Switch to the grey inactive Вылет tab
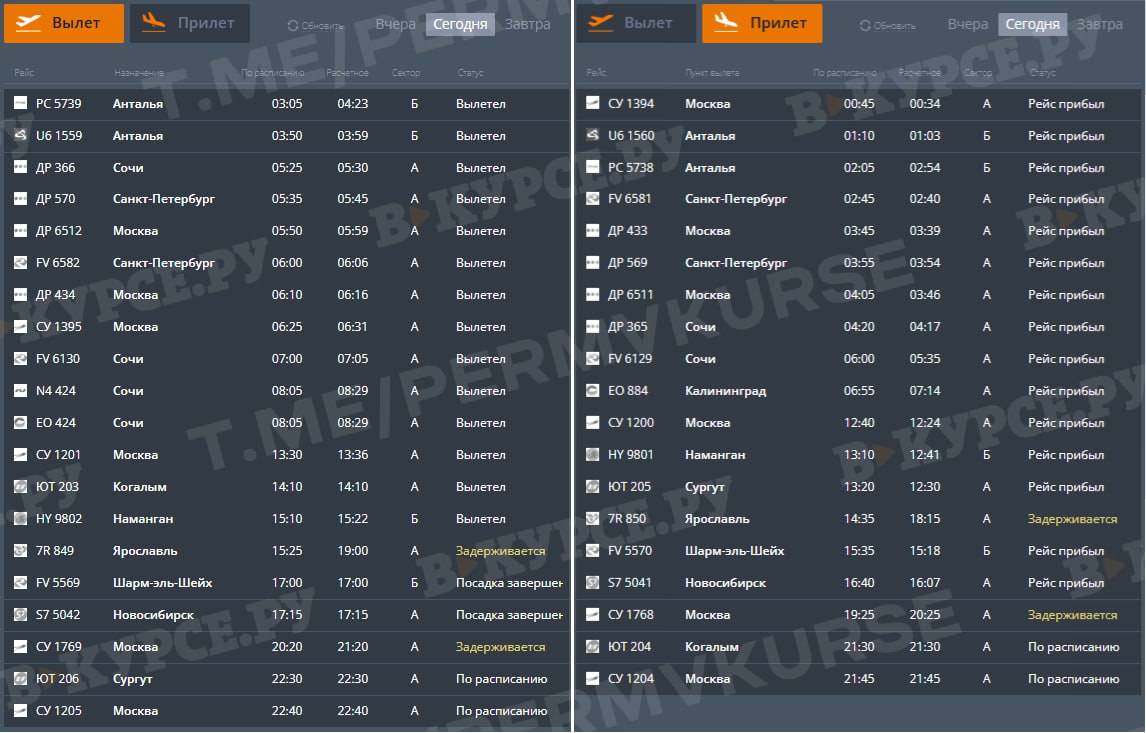The width and height of the screenshot is (1146, 733). 636,23
